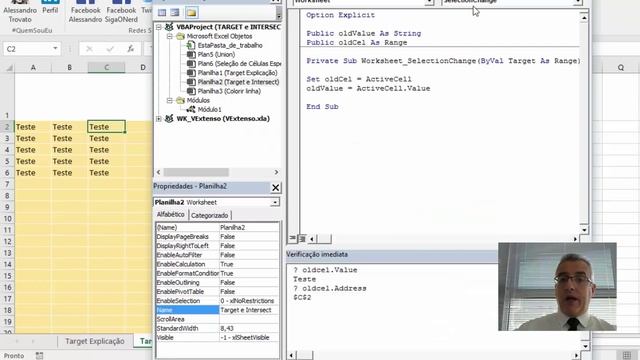
Task: Click StandardWidth value 8,43
Action: click(x=249, y=329)
